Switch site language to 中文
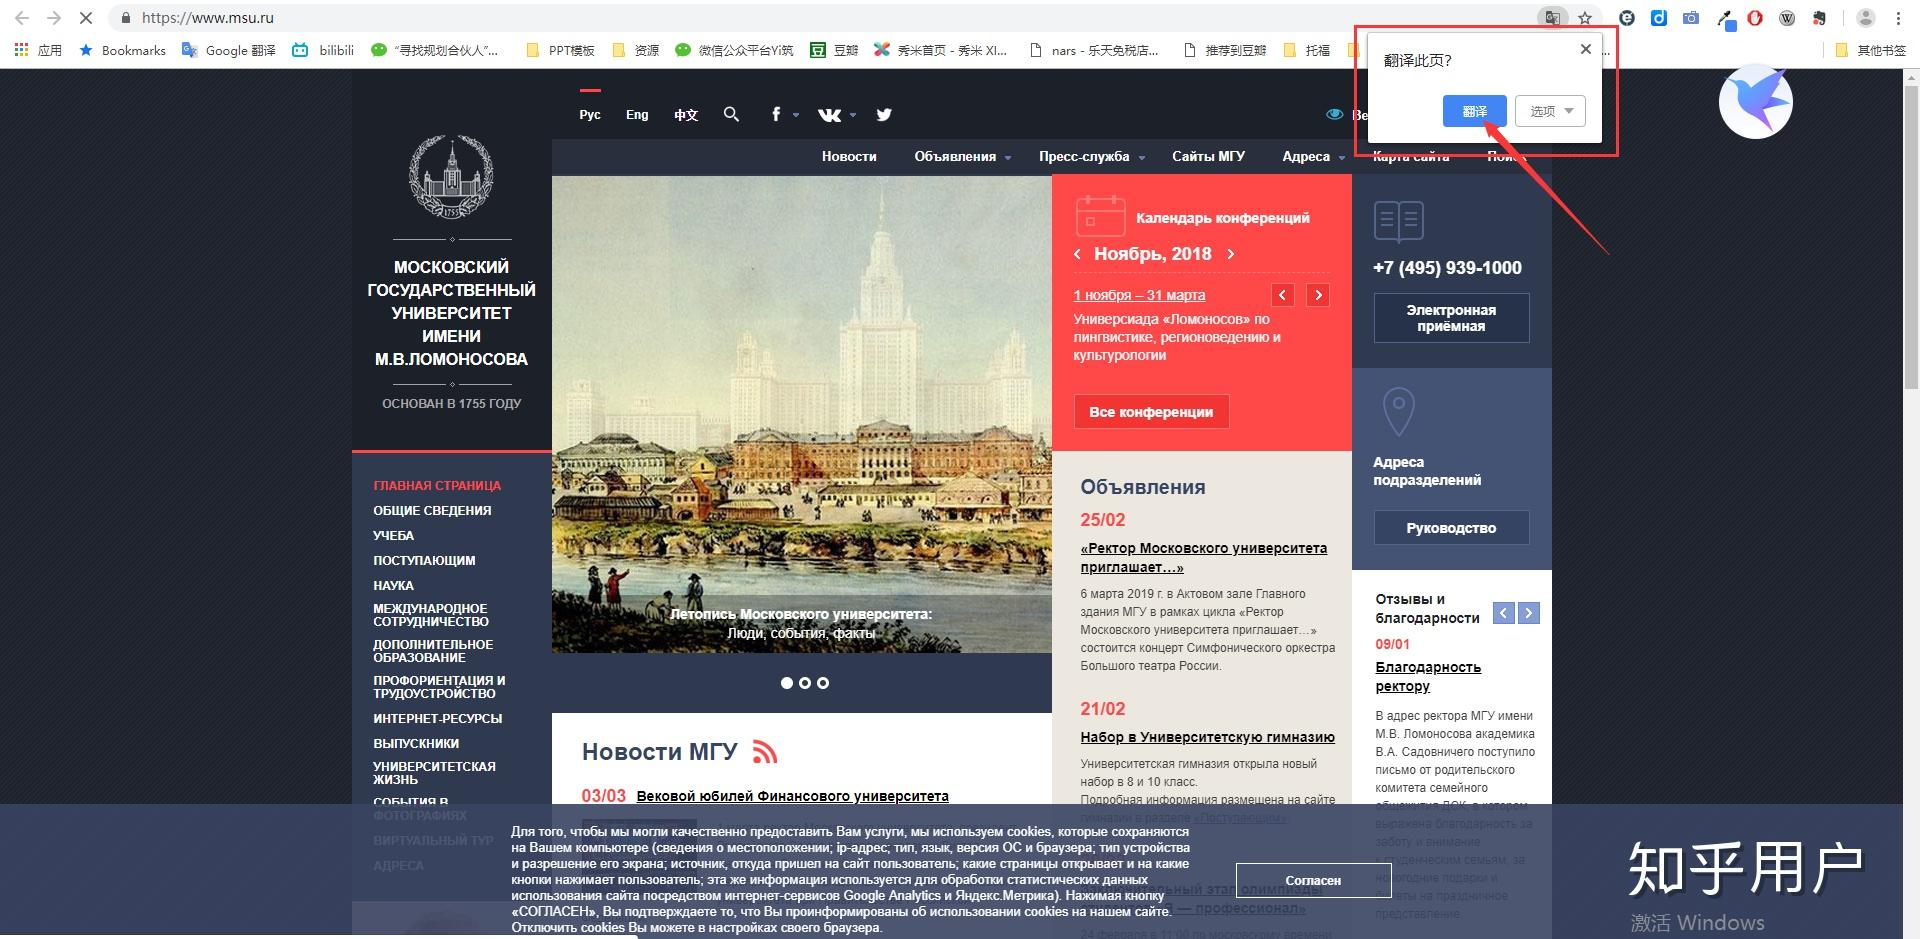1920x939 pixels. (x=686, y=115)
